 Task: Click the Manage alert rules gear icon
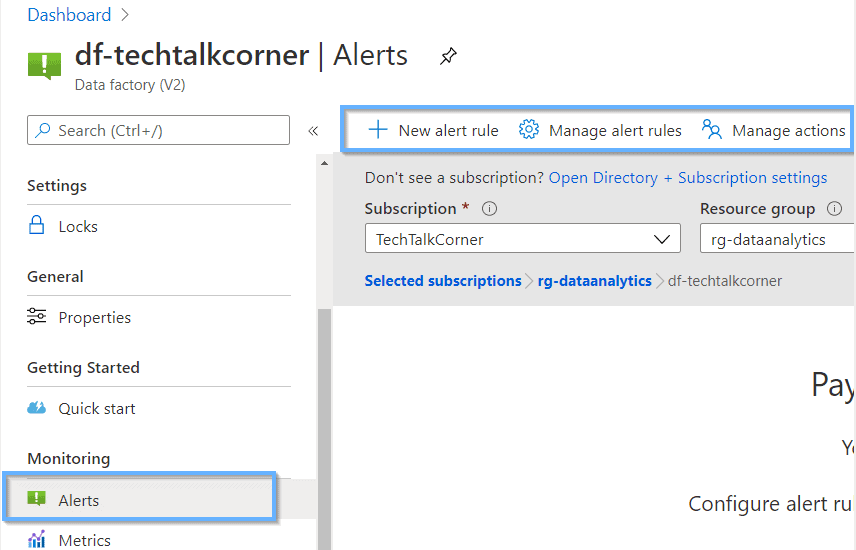[528, 129]
